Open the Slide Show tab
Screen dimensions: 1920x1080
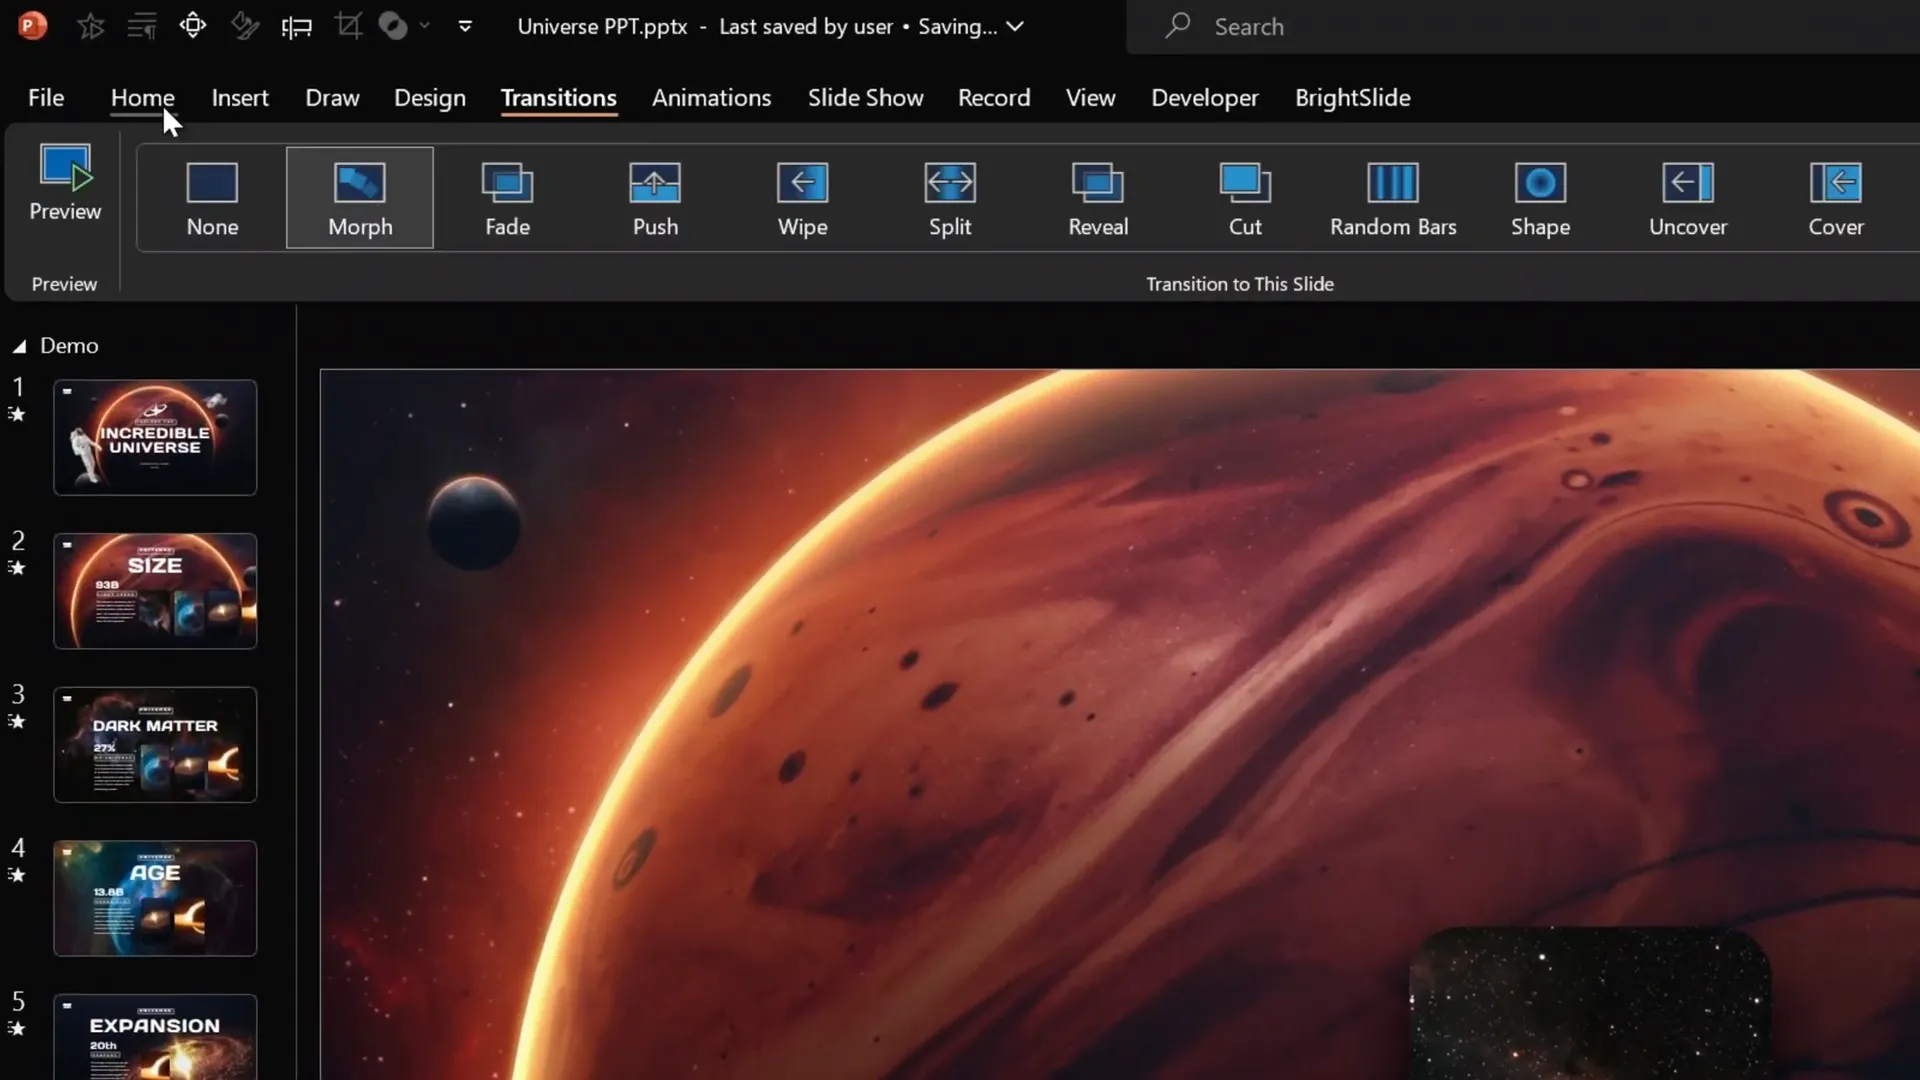(865, 98)
